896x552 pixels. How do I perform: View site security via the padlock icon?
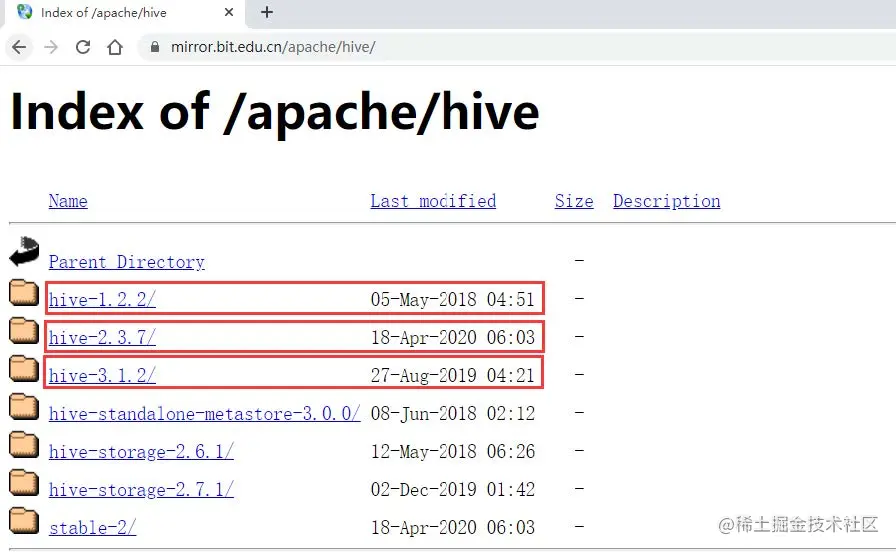(x=154, y=47)
